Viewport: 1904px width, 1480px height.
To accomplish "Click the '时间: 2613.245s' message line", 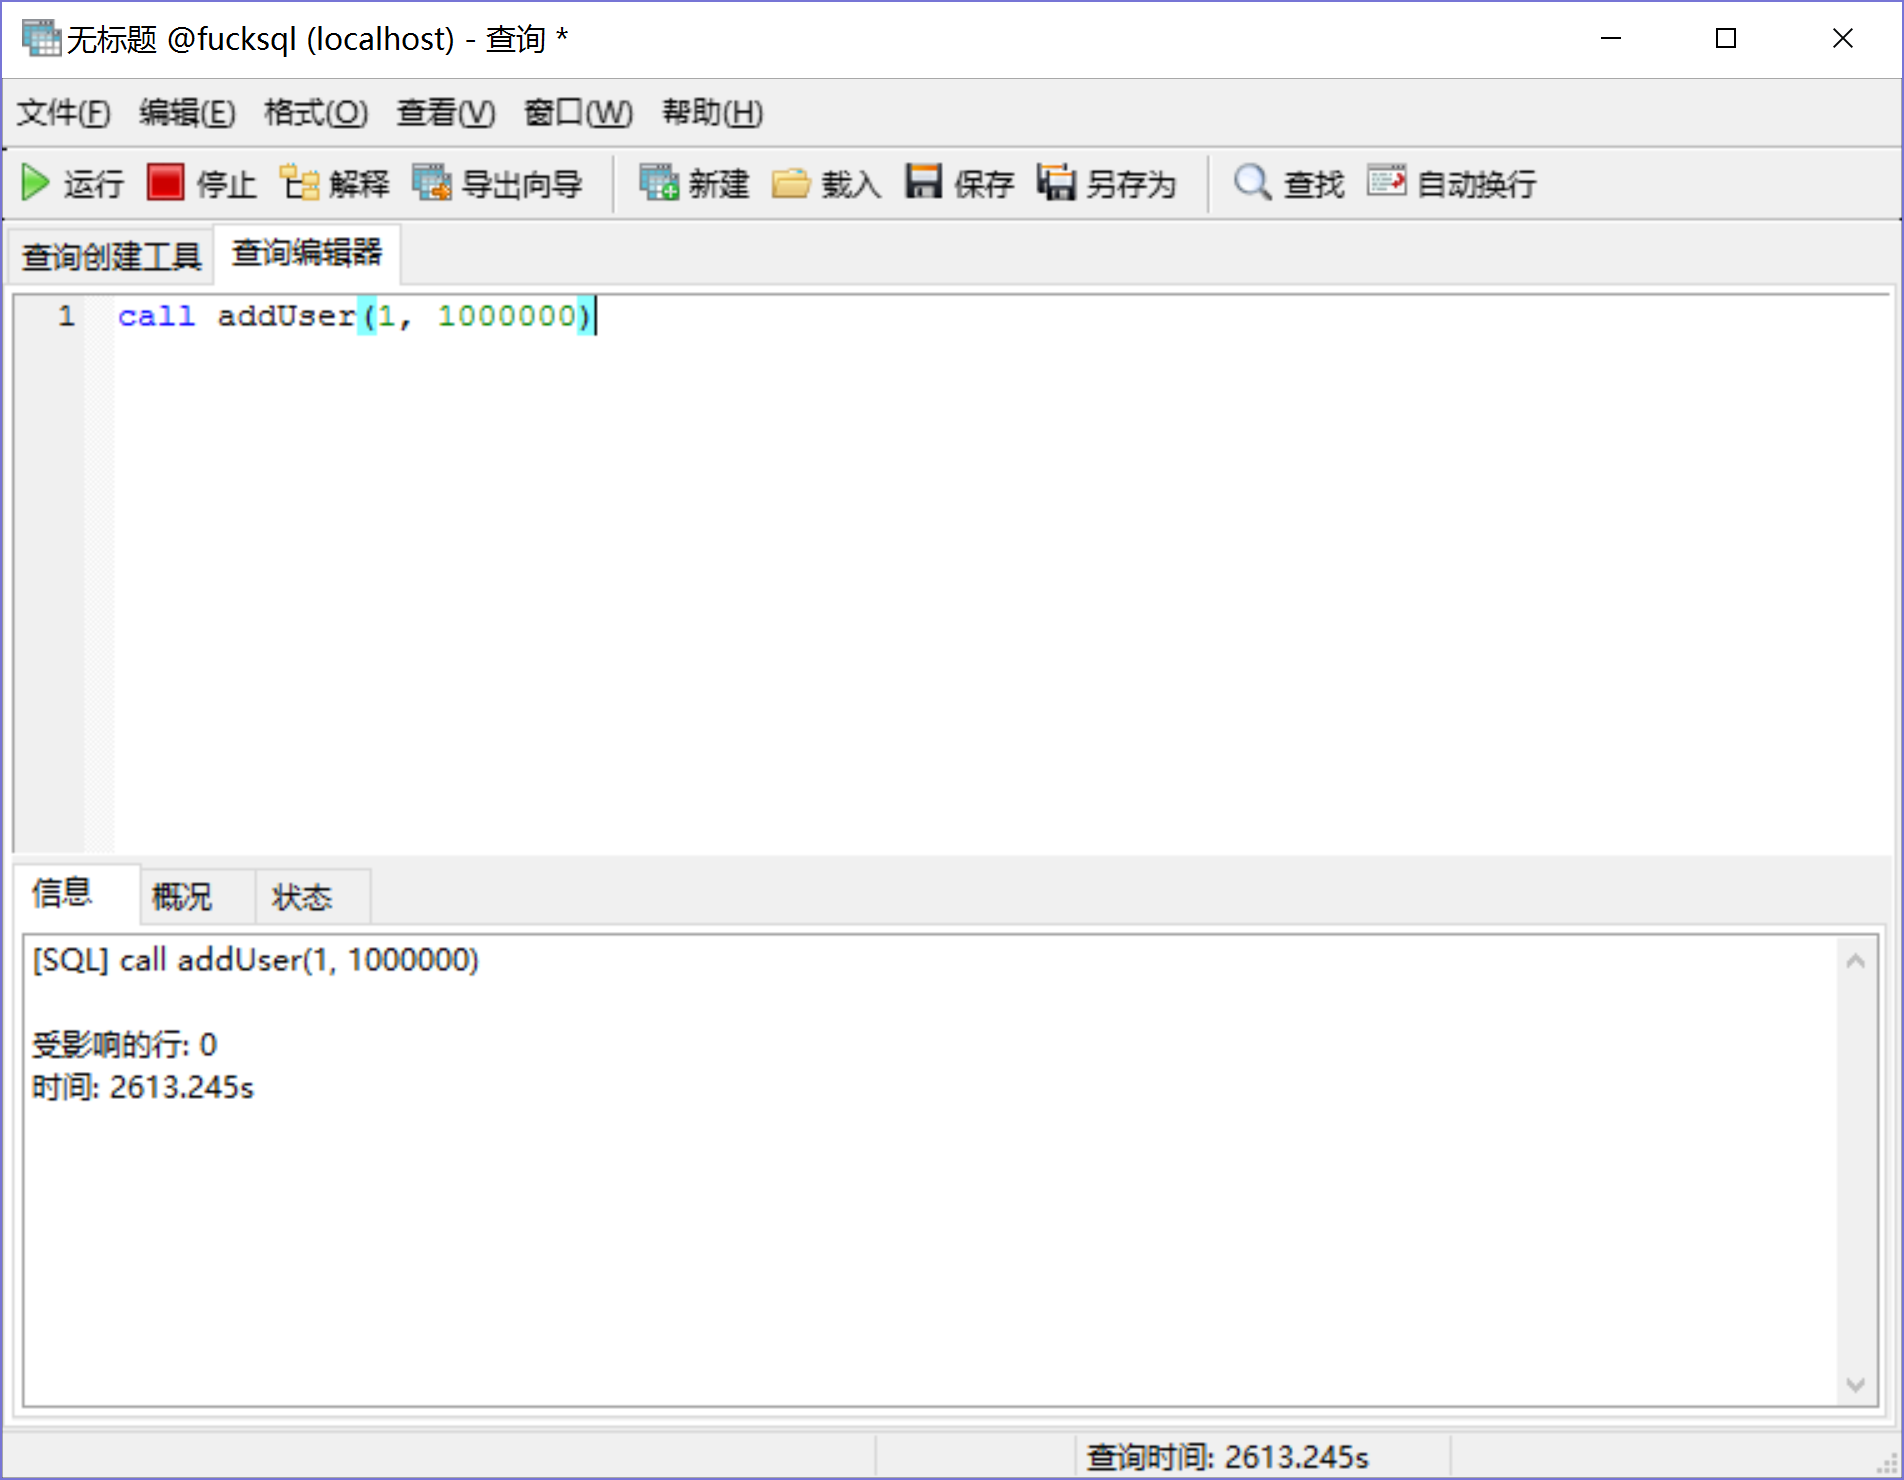I will click(143, 1087).
